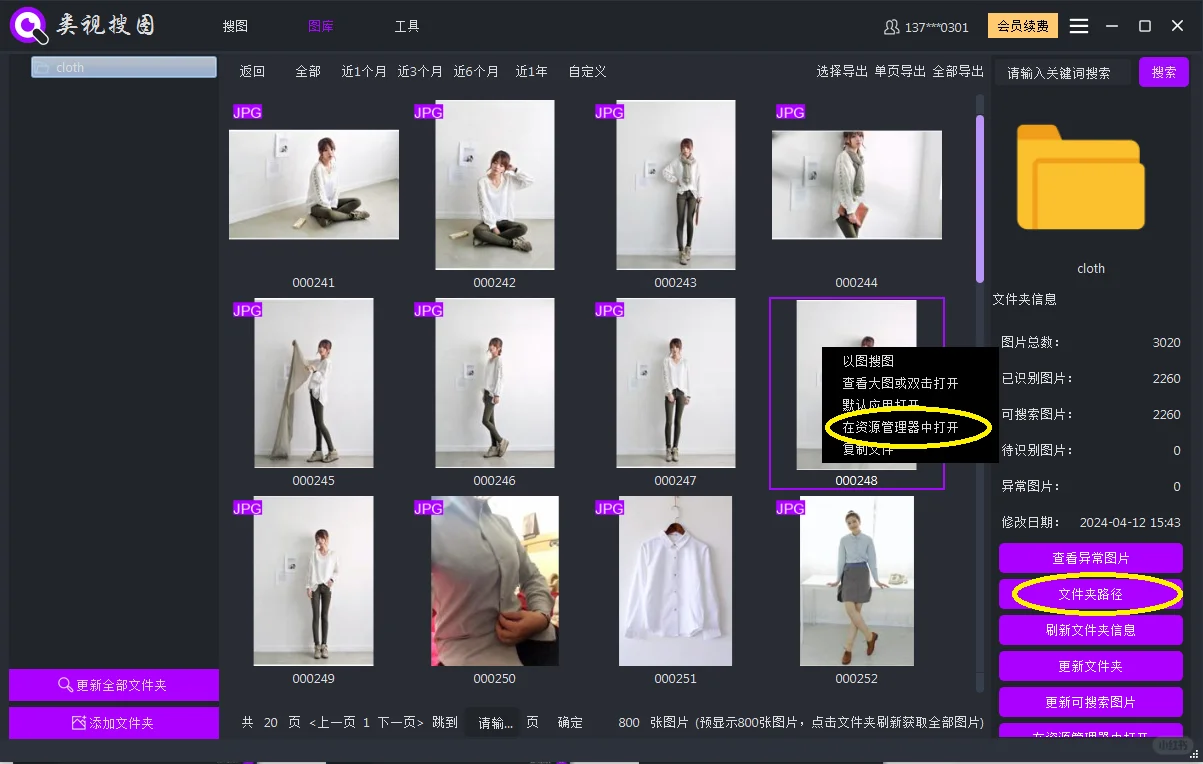Switch to the 工具 tab

406,26
